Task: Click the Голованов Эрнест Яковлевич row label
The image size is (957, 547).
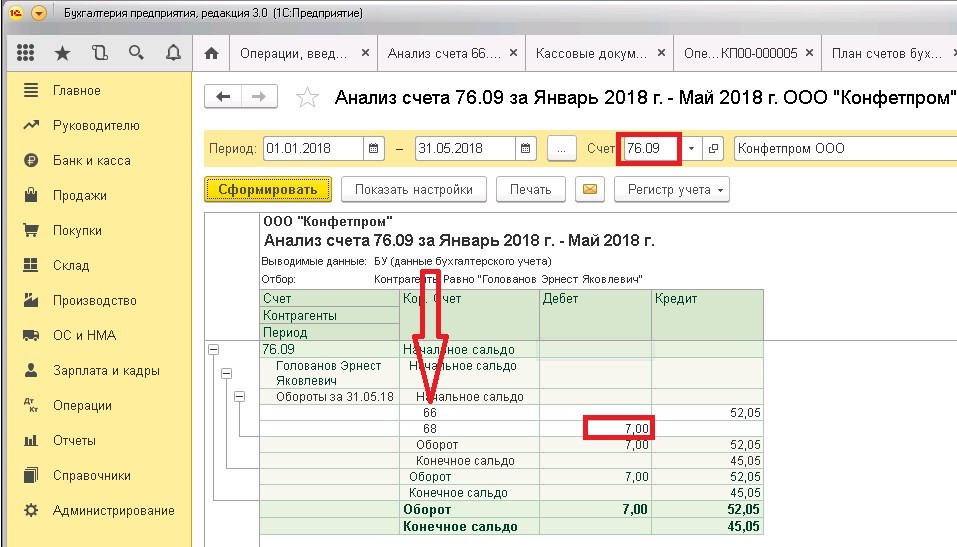Action: click(x=329, y=373)
